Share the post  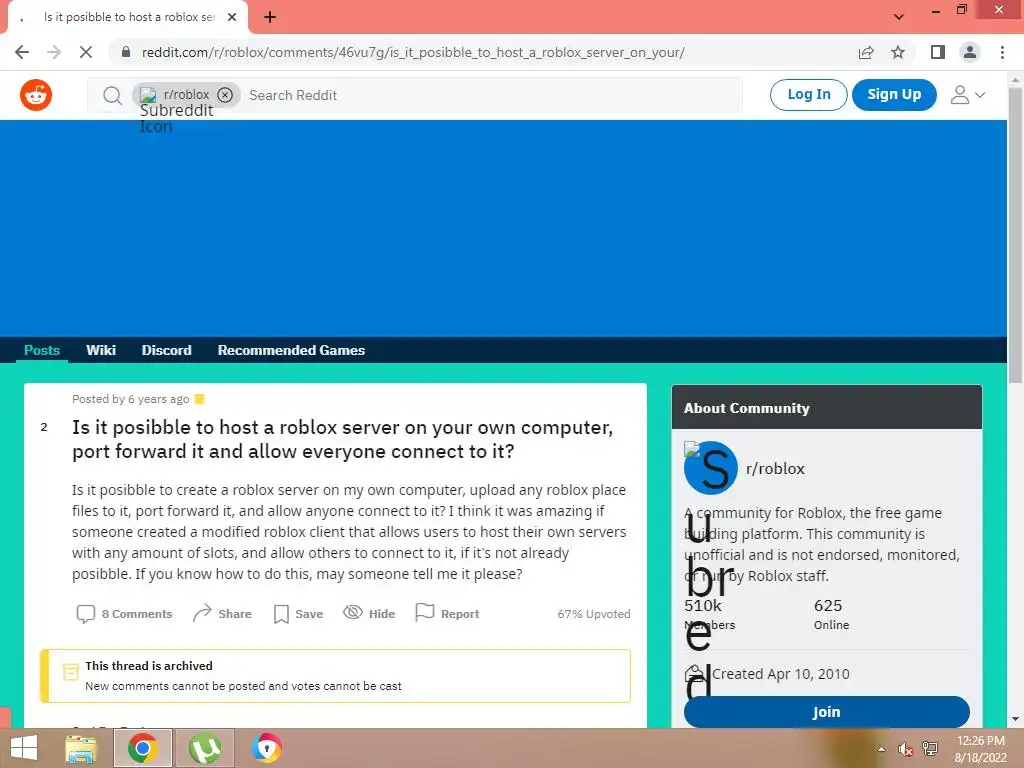pos(222,614)
